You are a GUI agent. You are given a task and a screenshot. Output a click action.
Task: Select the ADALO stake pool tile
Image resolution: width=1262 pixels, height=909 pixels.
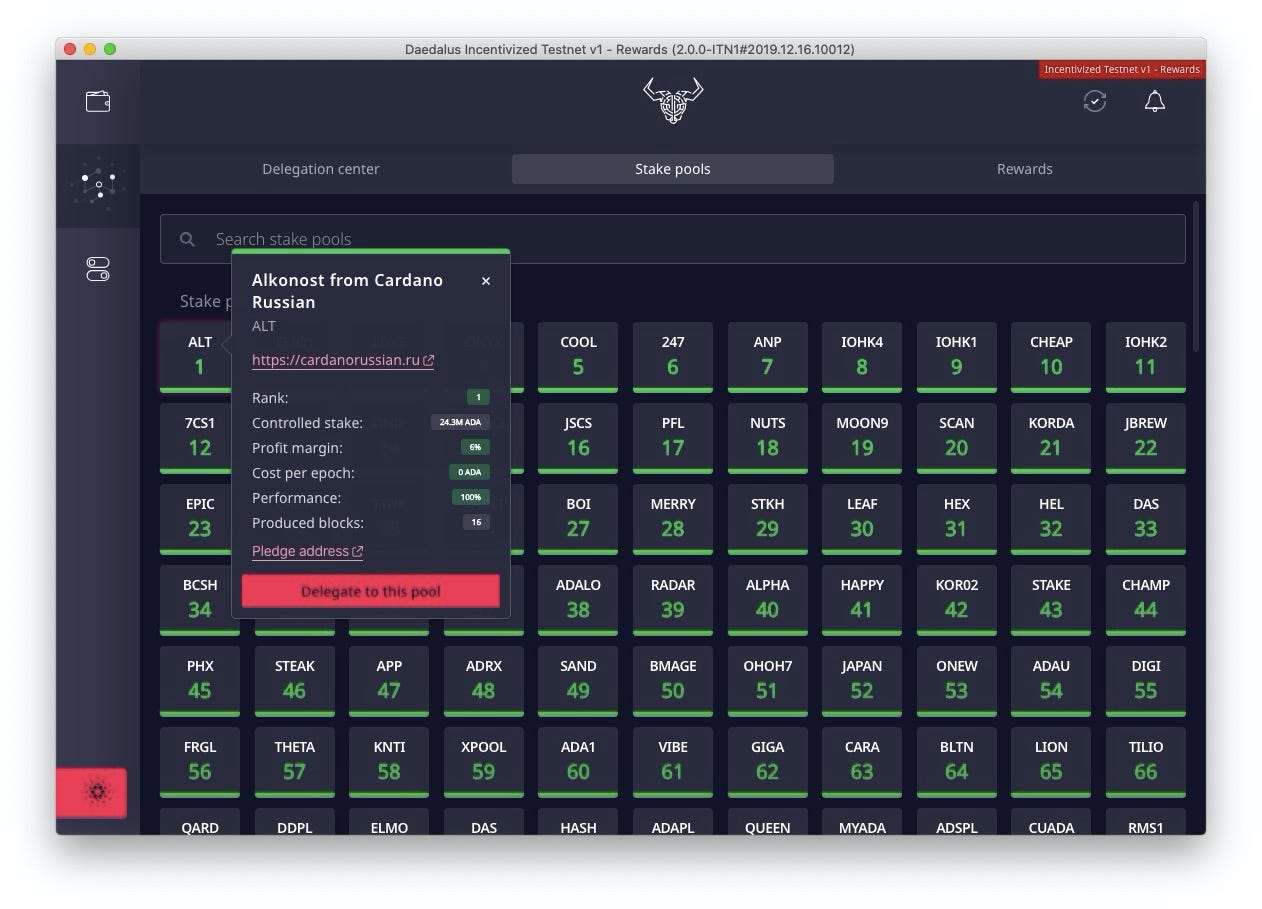(x=578, y=600)
